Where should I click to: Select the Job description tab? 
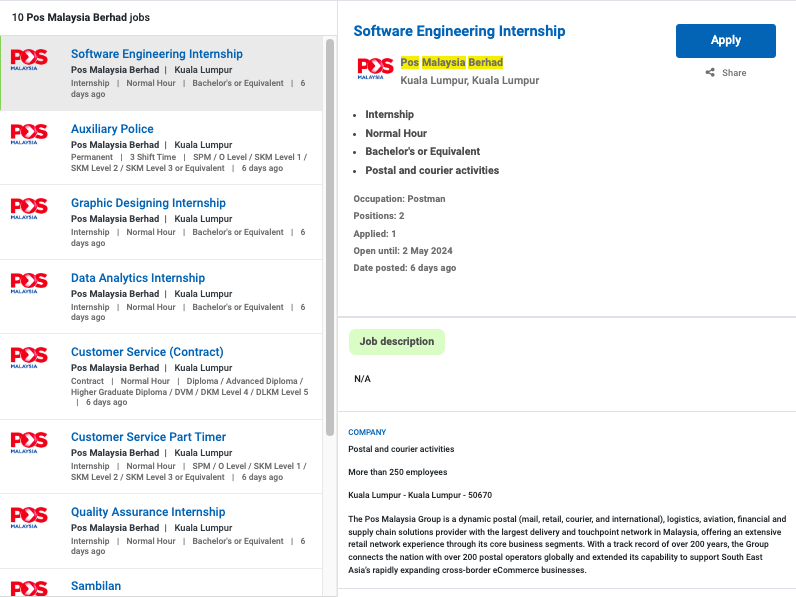click(397, 342)
